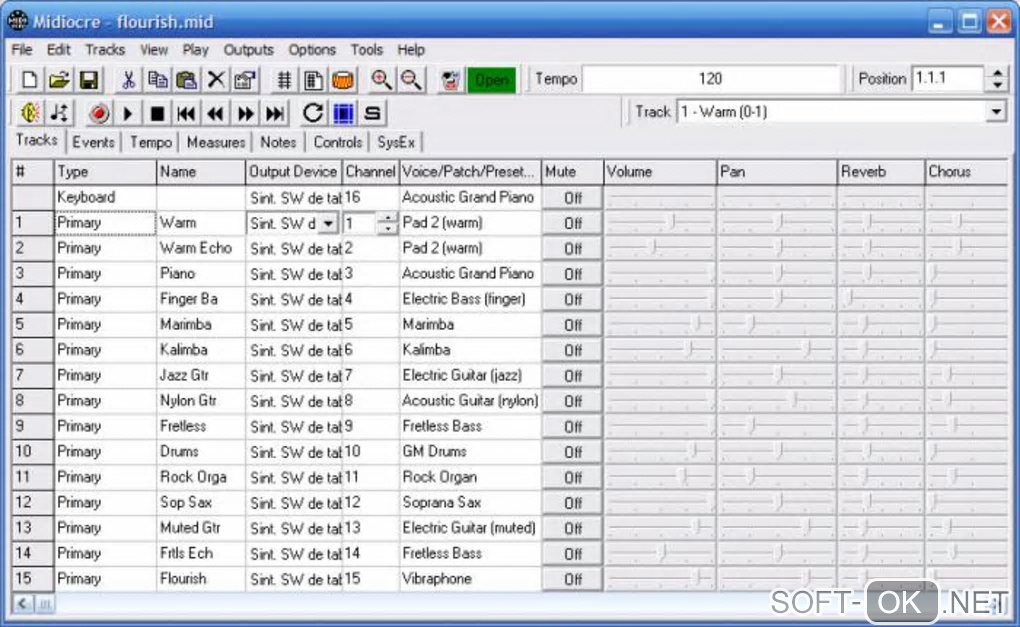The height and width of the screenshot is (627, 1020).
Task: Jump to the start of the song
Action: [x=186, y=113]
